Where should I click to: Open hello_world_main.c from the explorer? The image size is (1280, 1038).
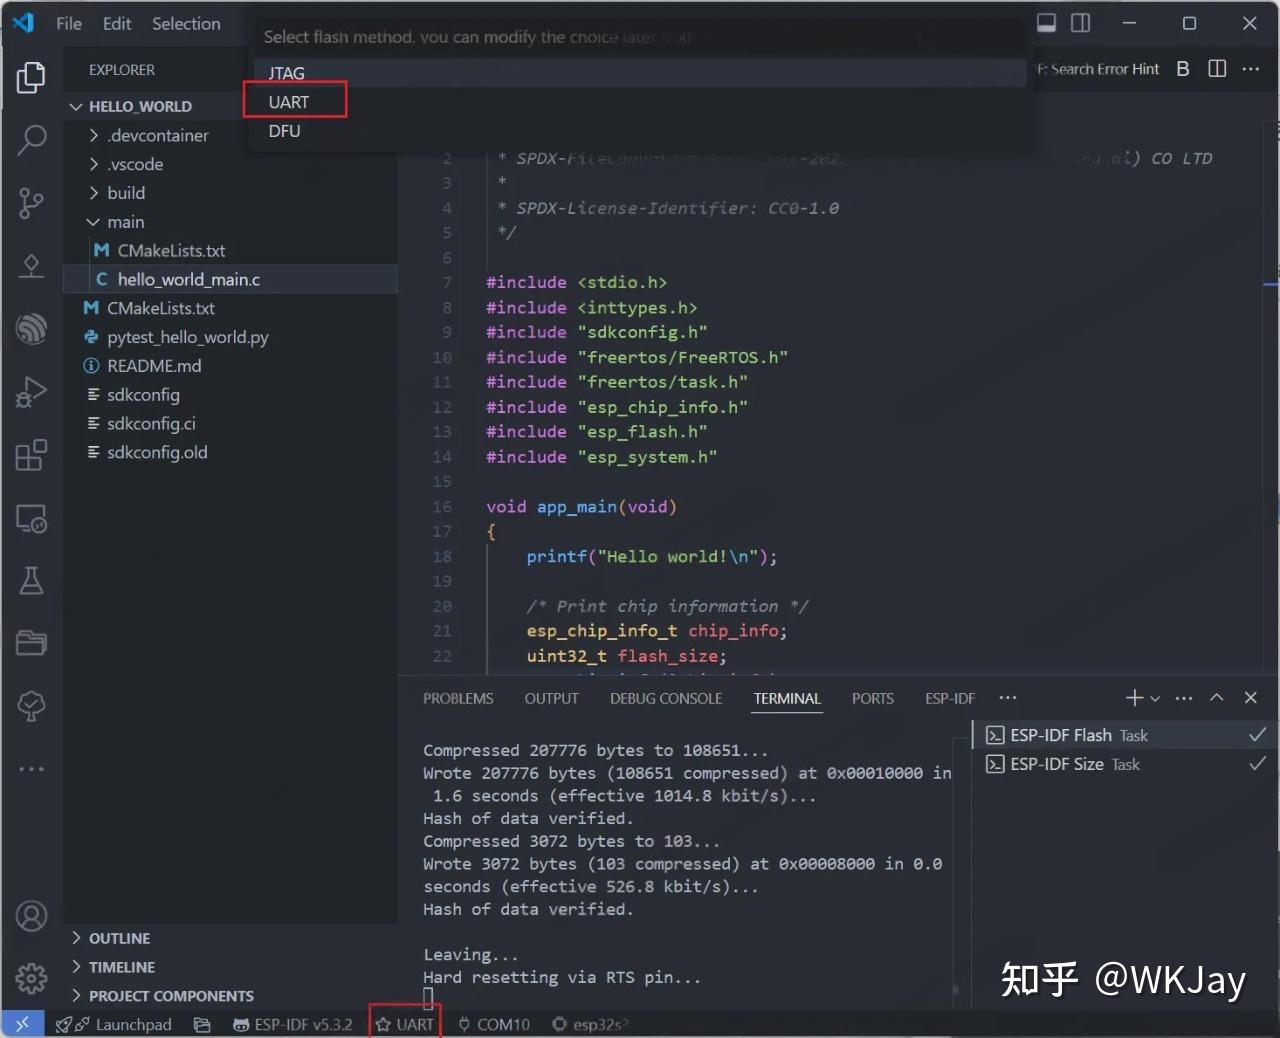coord(190,279)
